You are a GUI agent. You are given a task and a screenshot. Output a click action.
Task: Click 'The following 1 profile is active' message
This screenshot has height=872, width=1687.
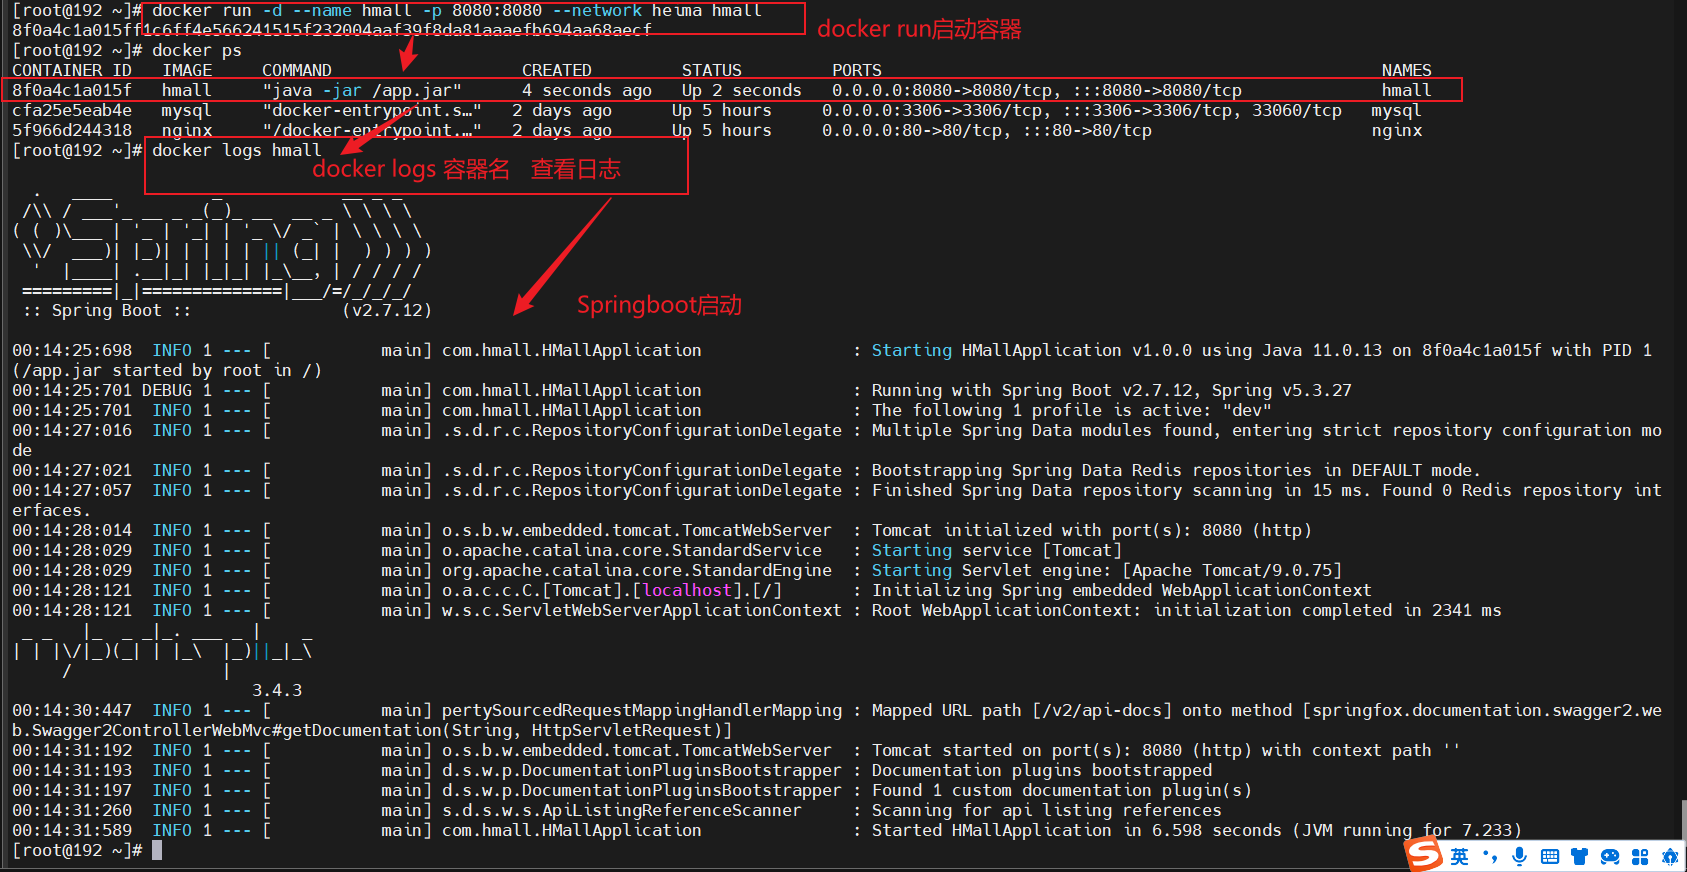(x=1072, y=410)
